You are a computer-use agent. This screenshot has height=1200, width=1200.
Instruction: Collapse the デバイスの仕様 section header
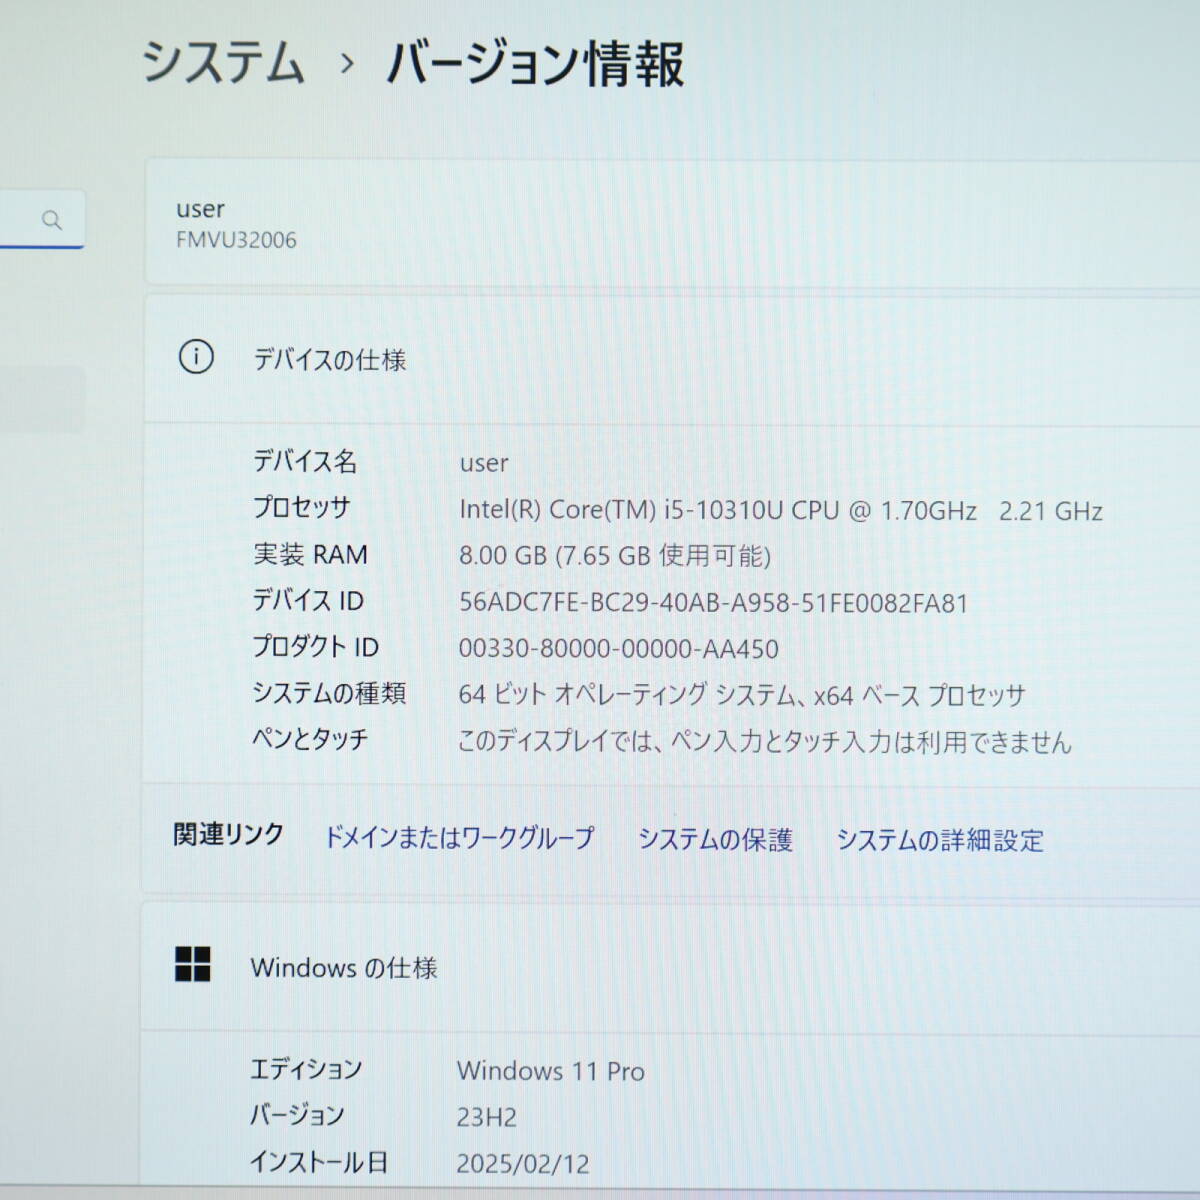pos(670,359)
